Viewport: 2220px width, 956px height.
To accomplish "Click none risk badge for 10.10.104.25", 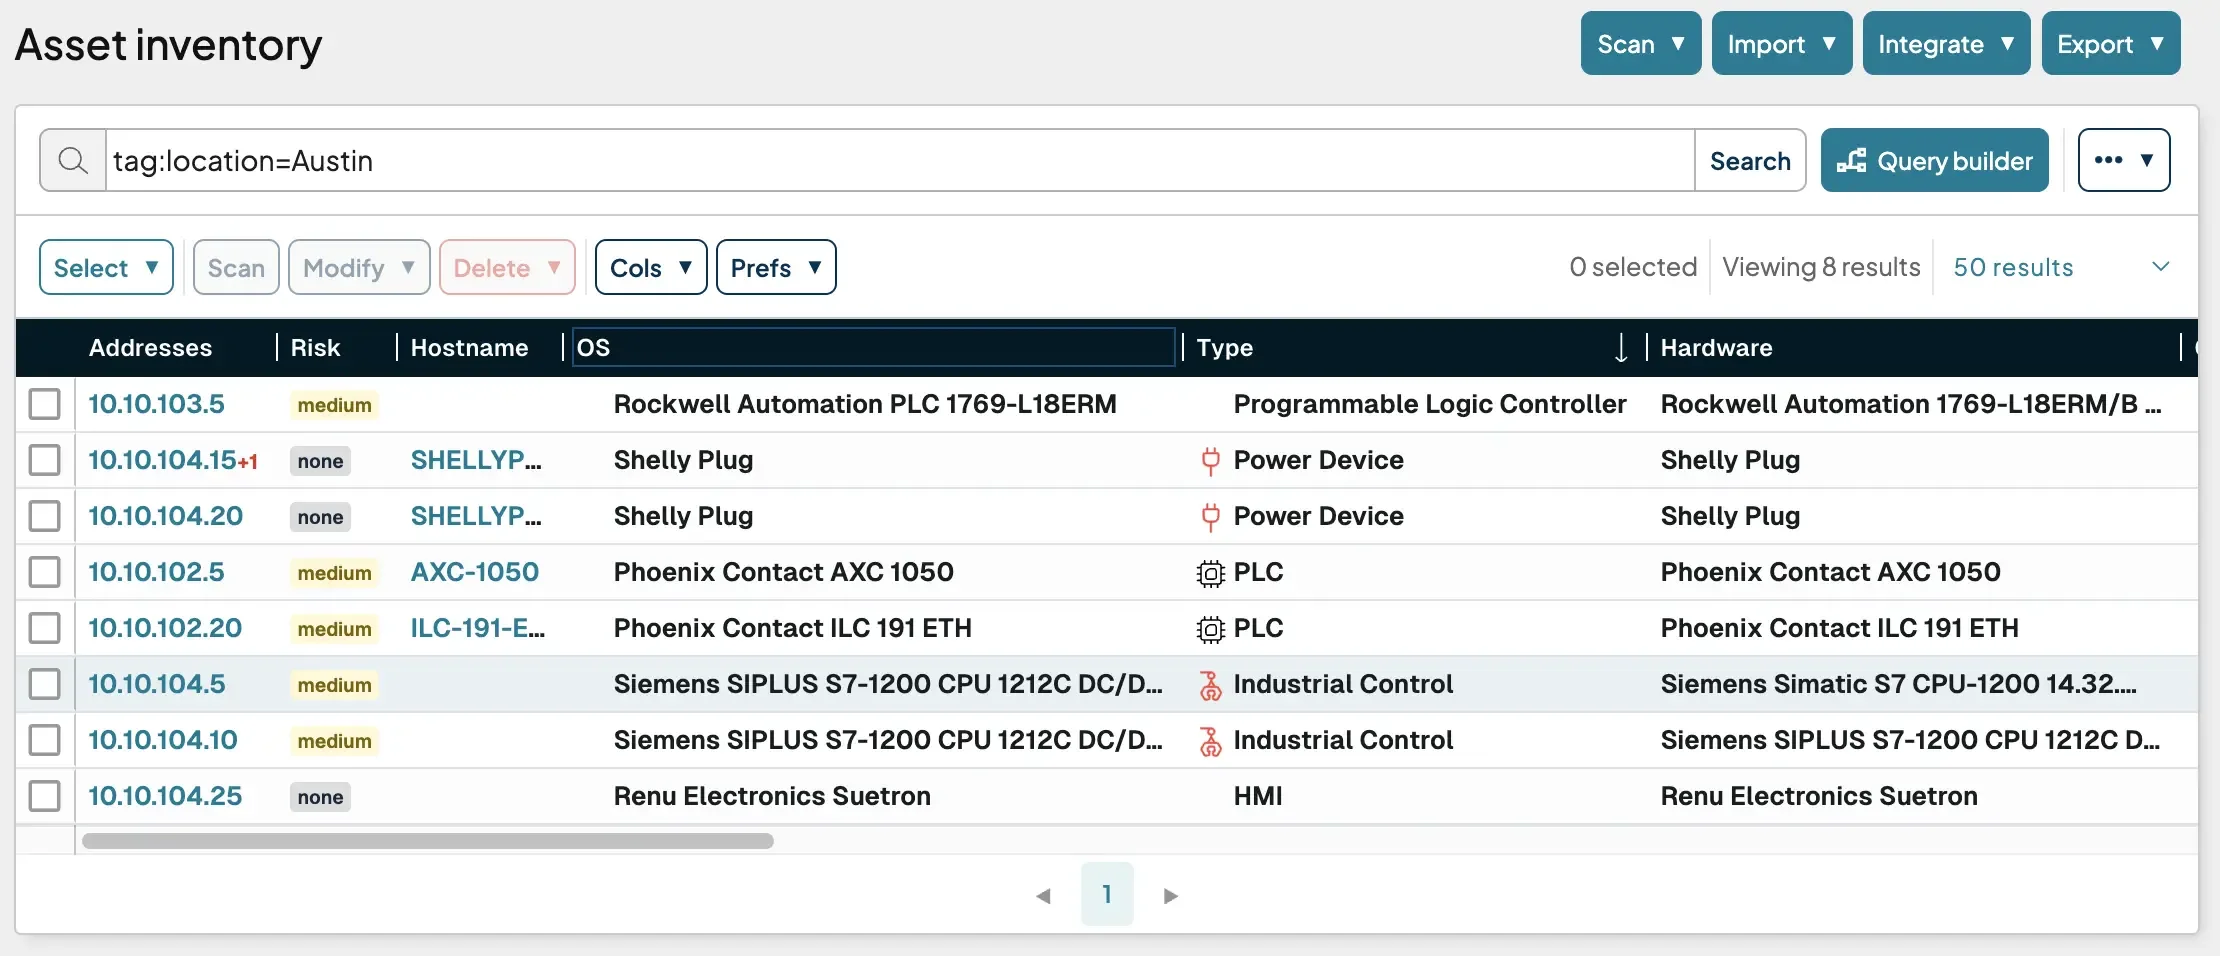I will 320,797.
